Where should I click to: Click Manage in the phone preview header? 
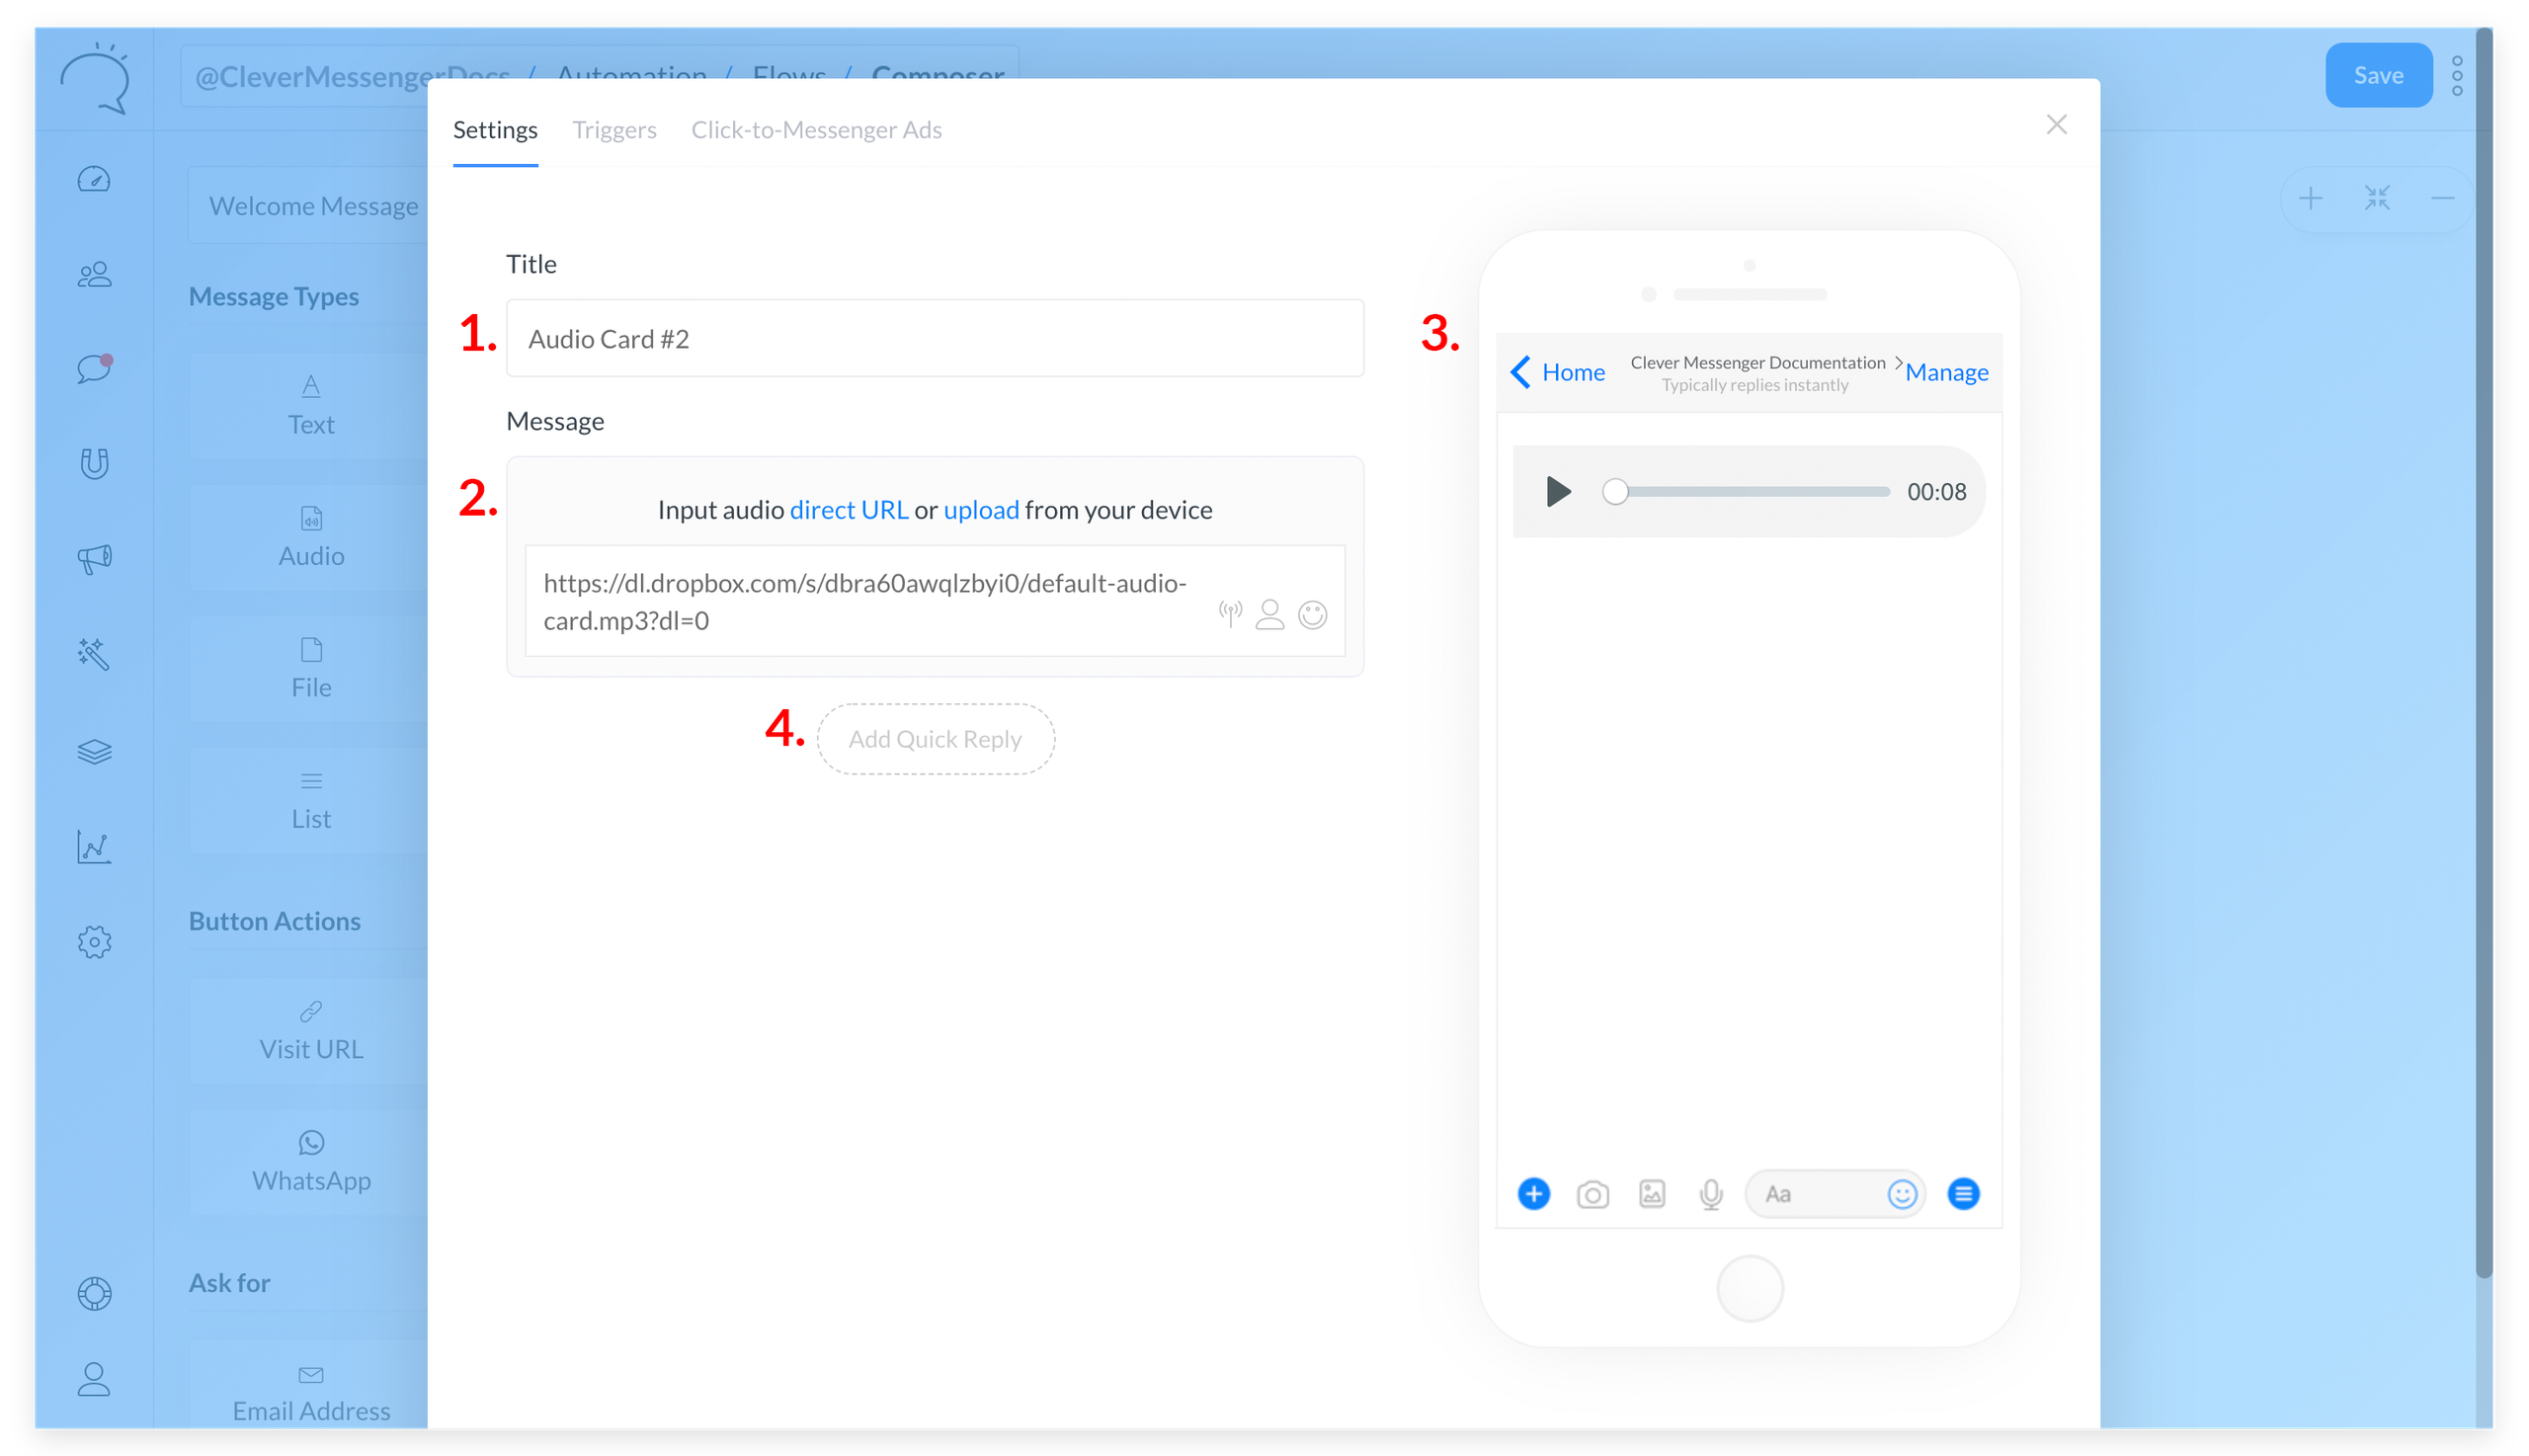(1946, 373)
